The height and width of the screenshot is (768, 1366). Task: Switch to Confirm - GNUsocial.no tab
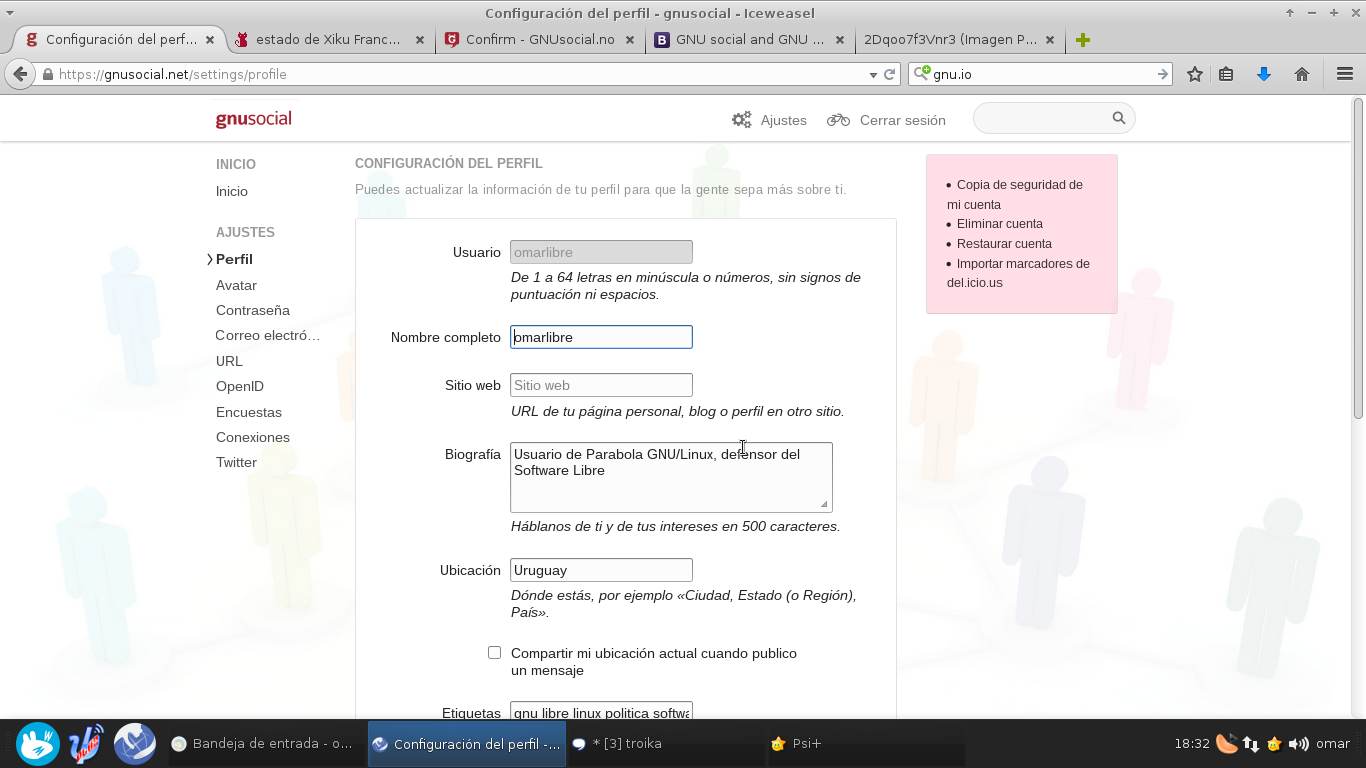coord(540,40)
